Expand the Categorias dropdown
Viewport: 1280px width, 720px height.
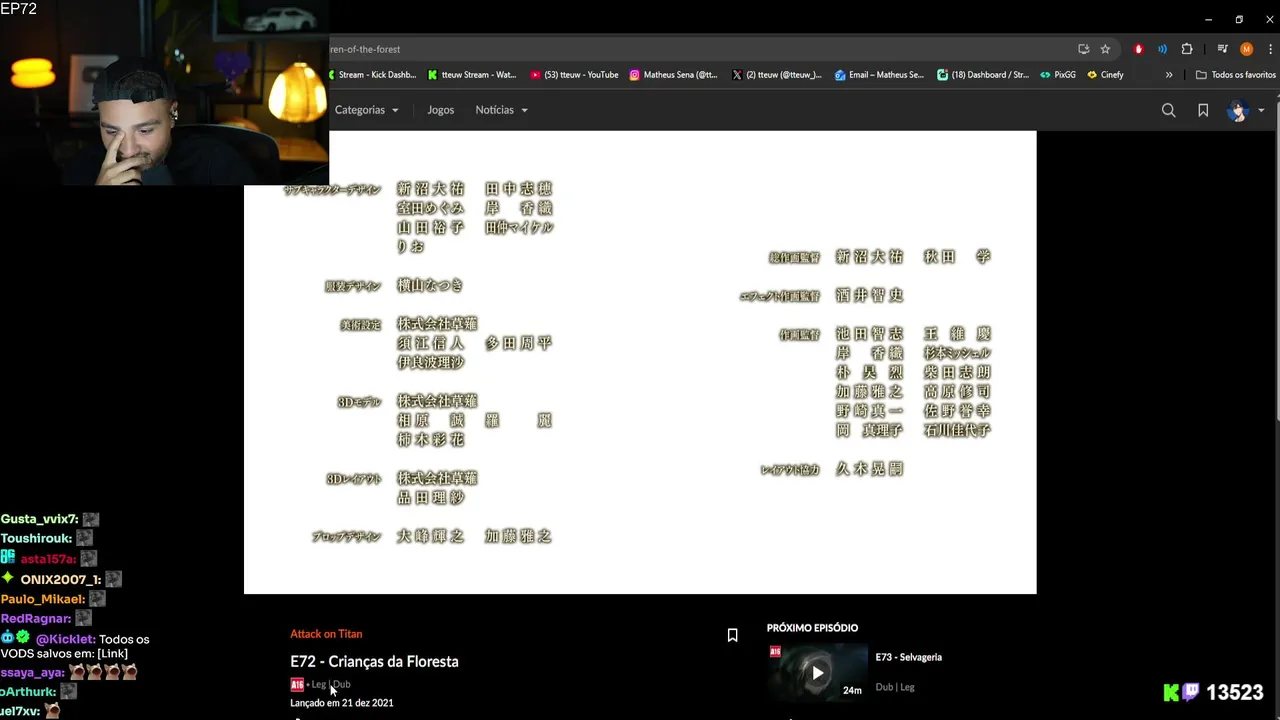(366, 110)
